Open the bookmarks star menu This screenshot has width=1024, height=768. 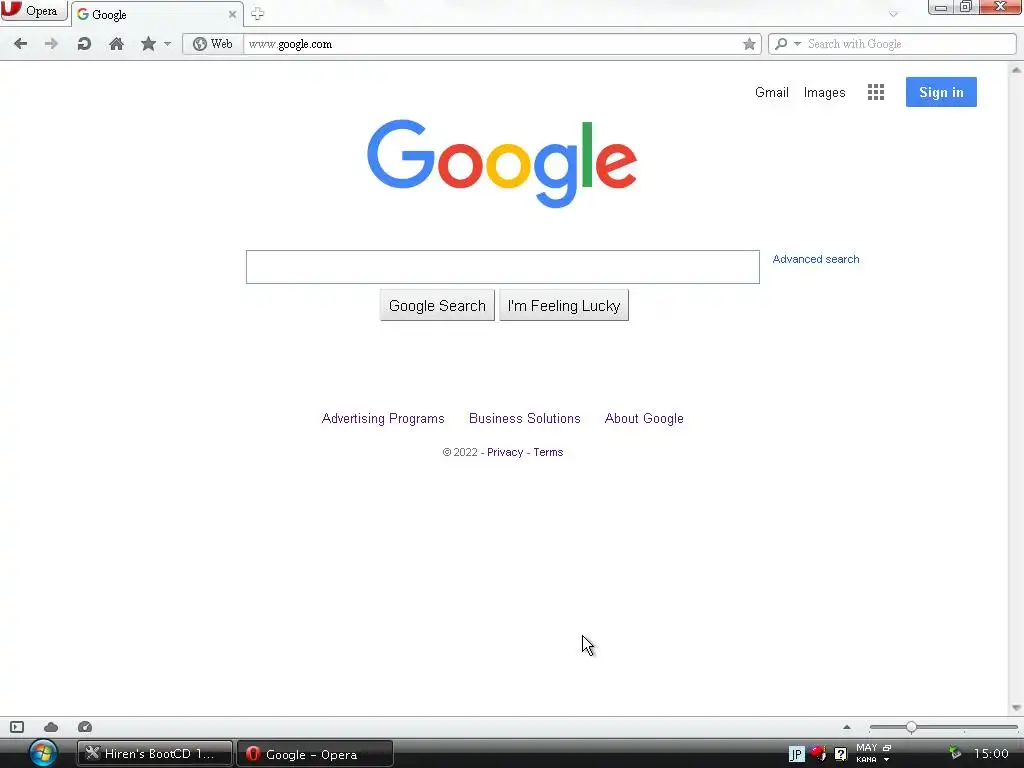148,44
